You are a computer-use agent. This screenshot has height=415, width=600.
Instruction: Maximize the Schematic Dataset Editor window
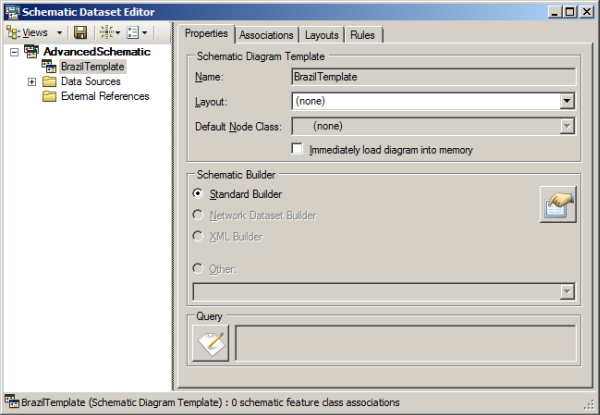point(570,12)
